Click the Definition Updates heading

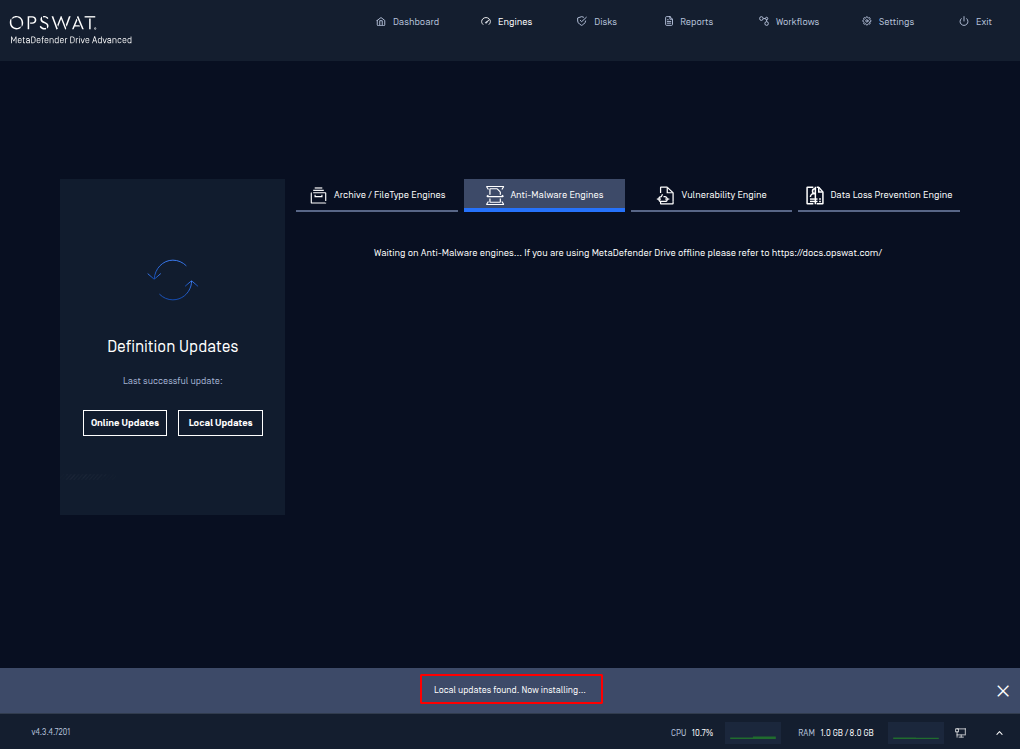172,347
